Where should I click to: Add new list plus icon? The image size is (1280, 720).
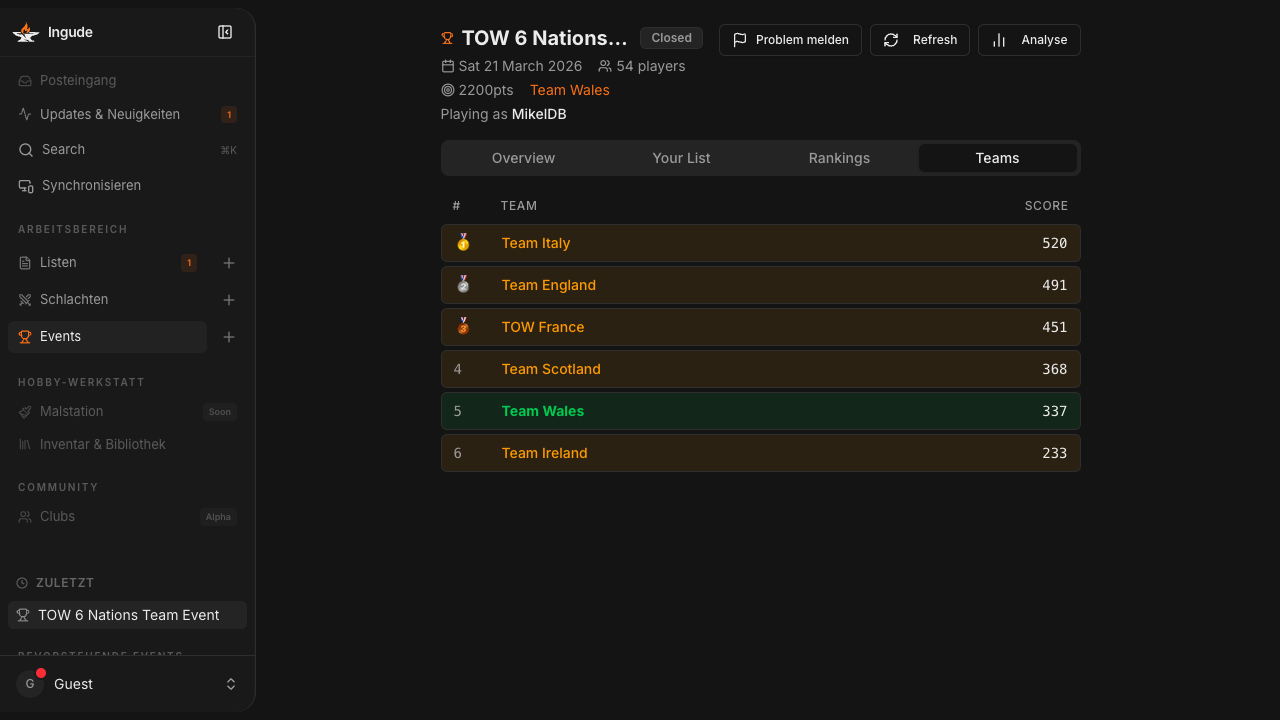click(229, 263)
